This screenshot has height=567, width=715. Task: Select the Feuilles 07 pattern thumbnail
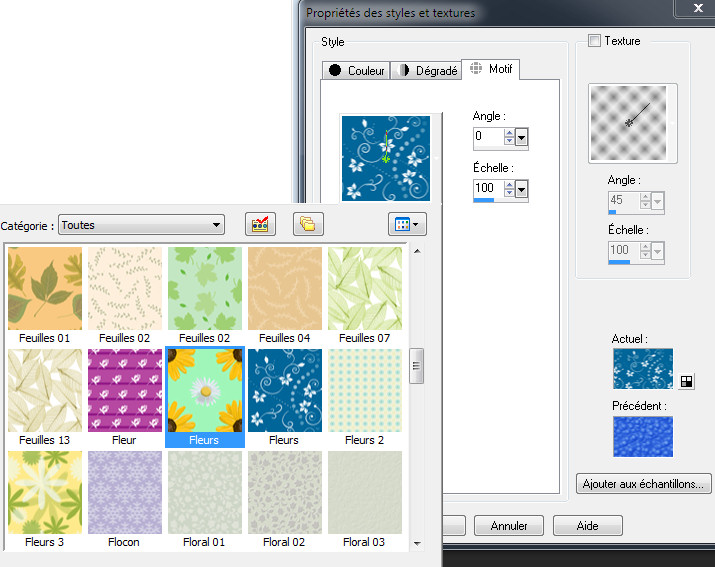point(365,288)
